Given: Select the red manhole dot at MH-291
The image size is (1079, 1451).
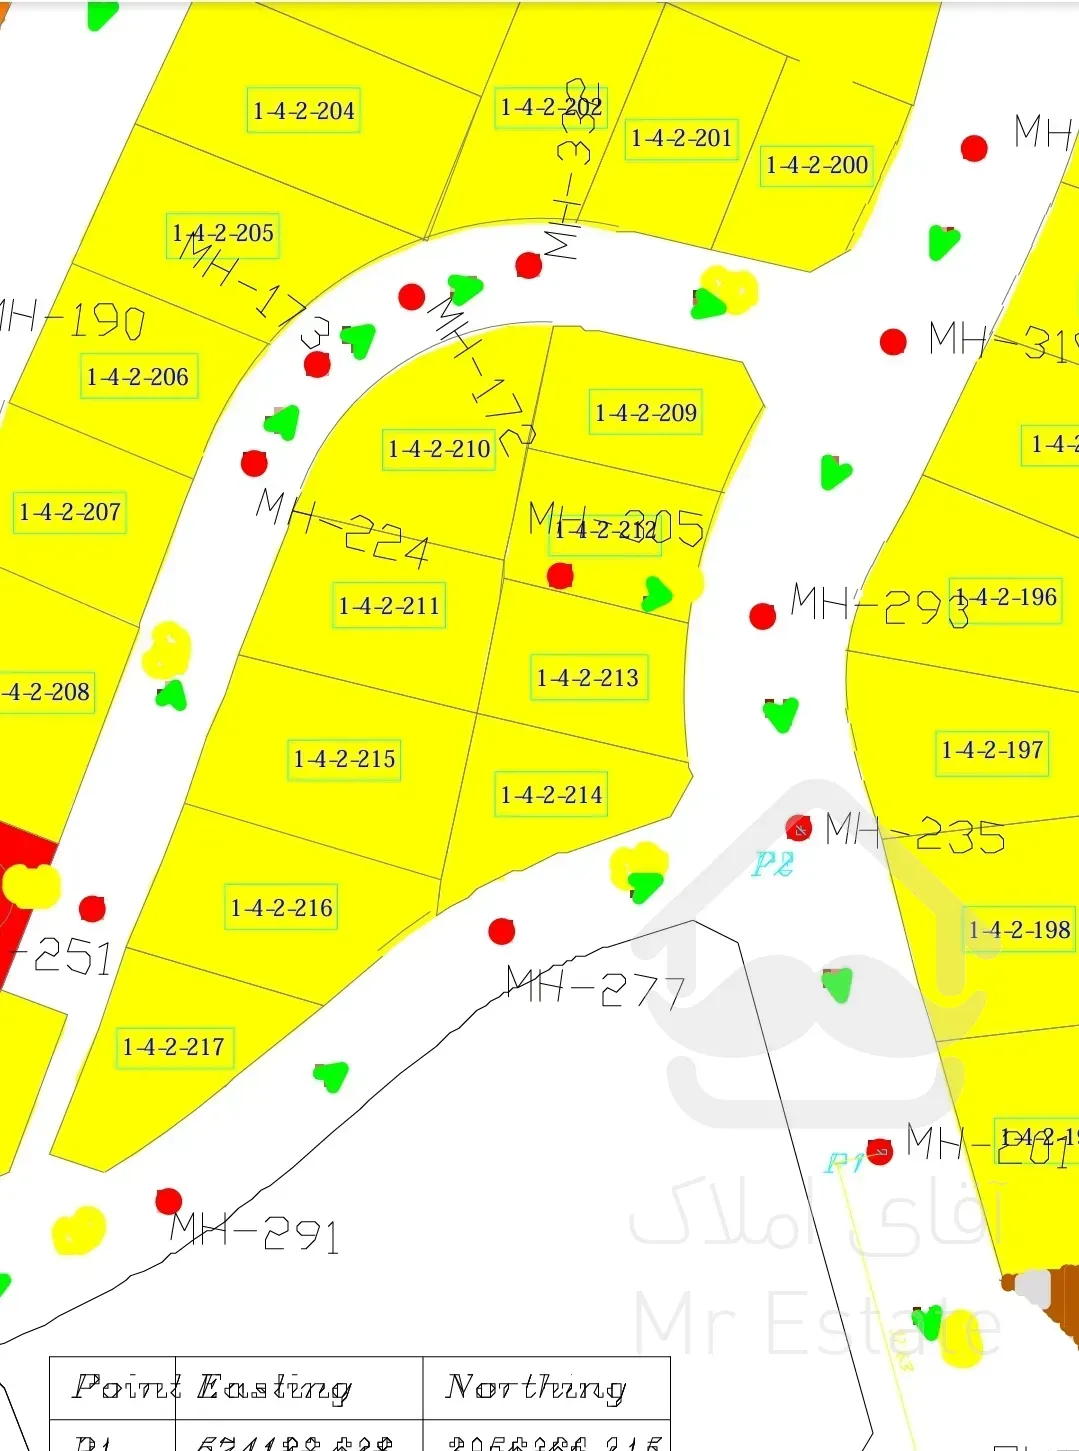Looking at the screenshot, I should point(168,1201).
